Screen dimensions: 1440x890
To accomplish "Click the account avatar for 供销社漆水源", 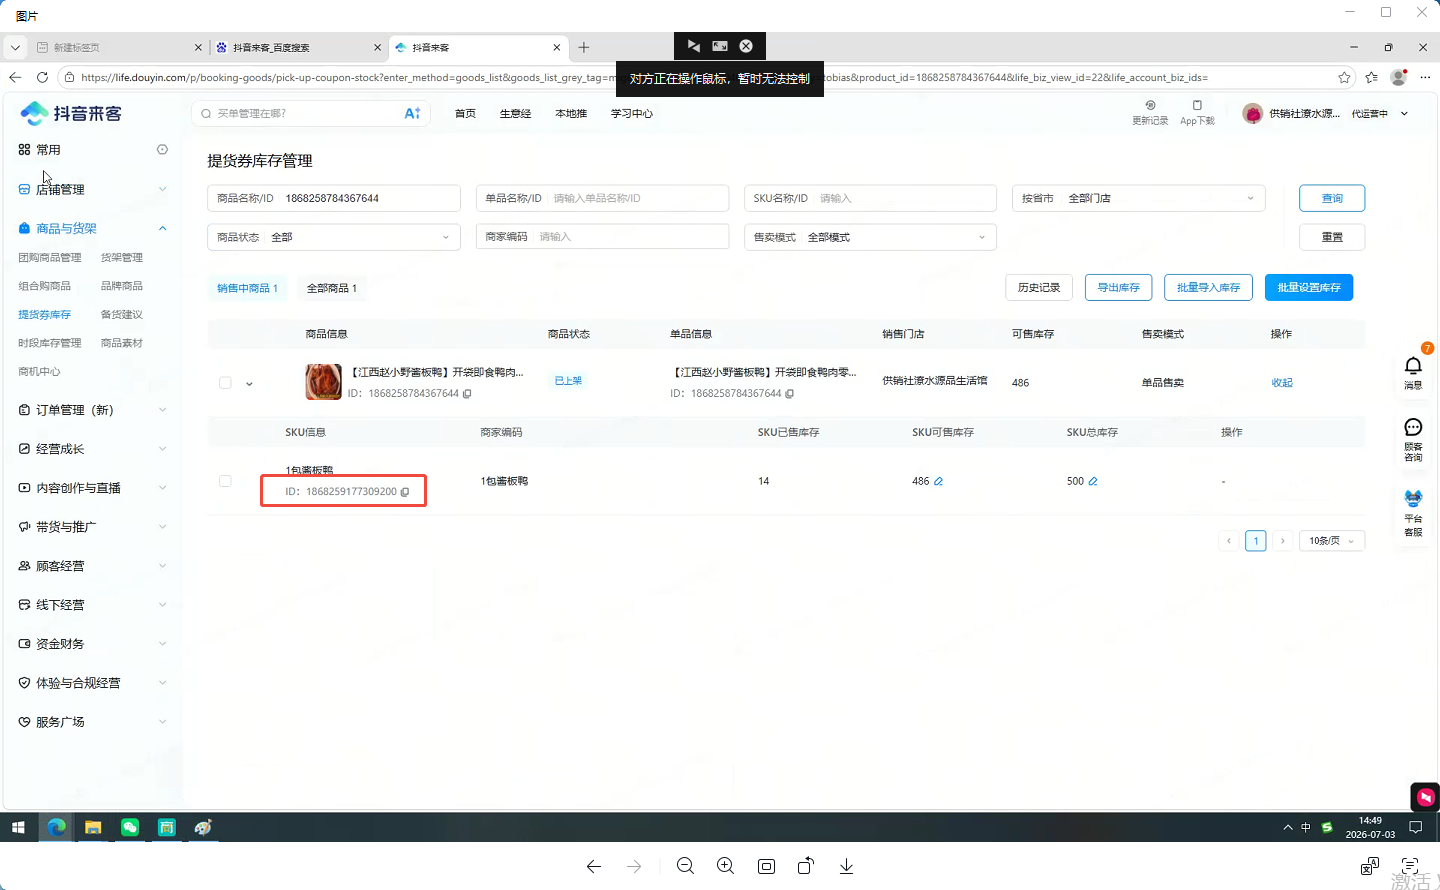I will (1252, 114).
